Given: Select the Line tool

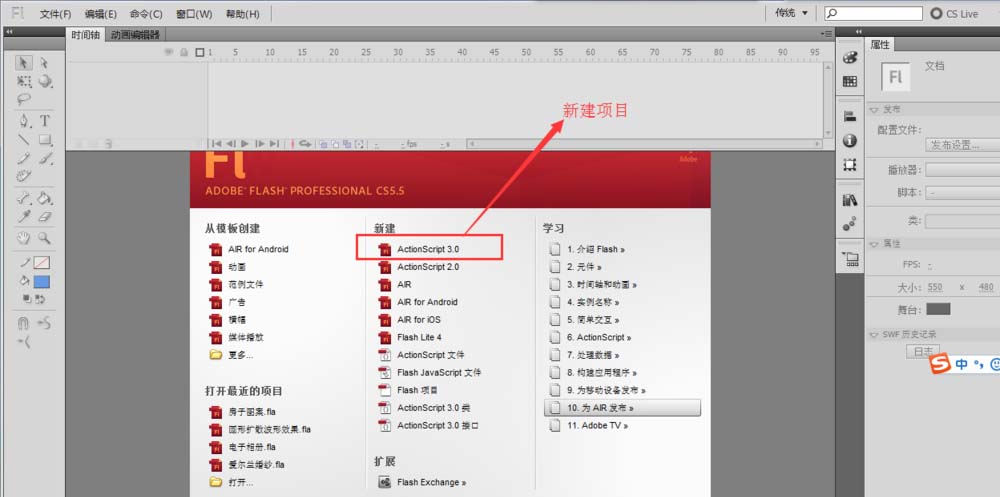Looking at the screenshot, I should coord(24,139).
